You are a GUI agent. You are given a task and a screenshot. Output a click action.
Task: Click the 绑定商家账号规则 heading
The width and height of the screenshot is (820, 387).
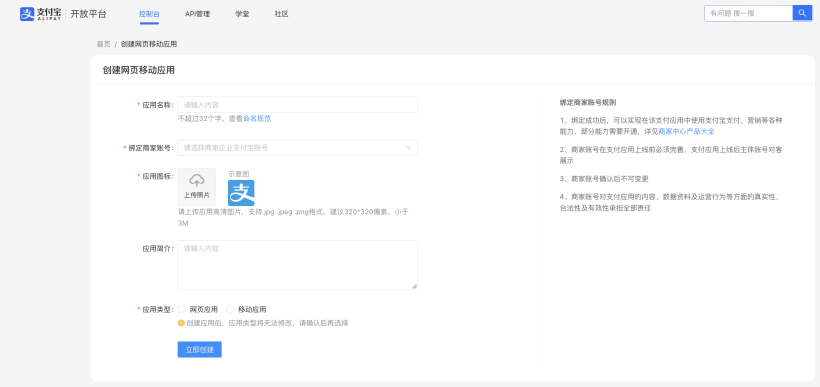coord(588,103)
